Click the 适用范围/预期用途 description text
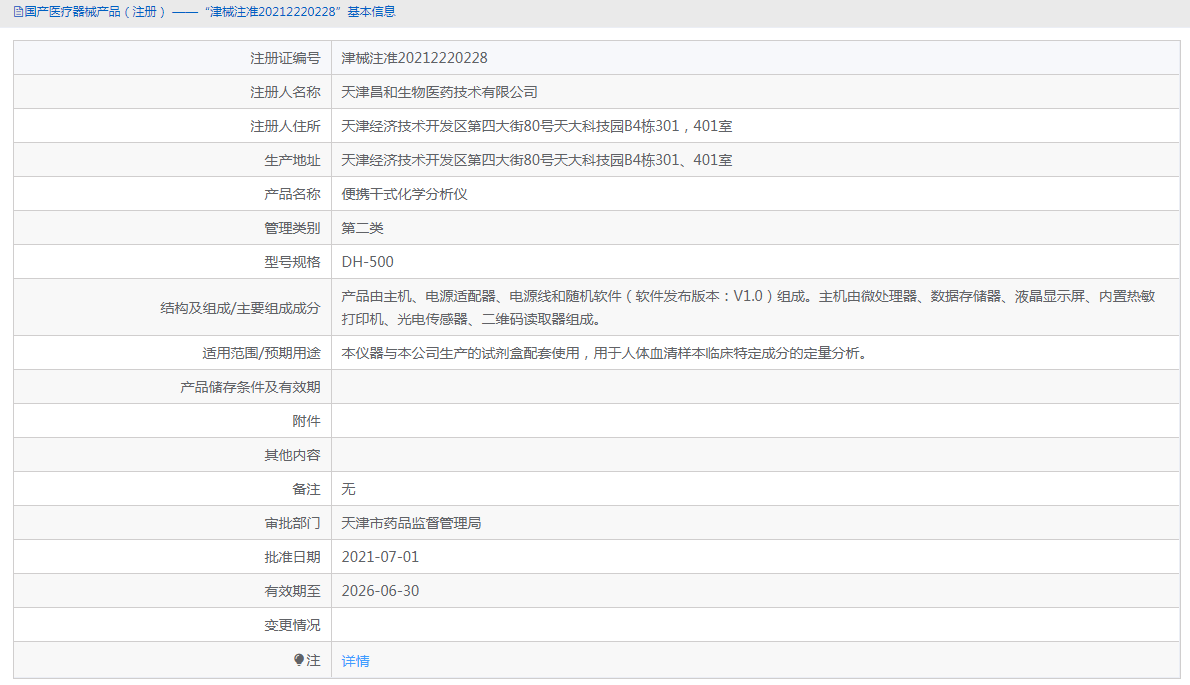Image resolution: width=1190 pixels, height=685 pixels. 603,353
